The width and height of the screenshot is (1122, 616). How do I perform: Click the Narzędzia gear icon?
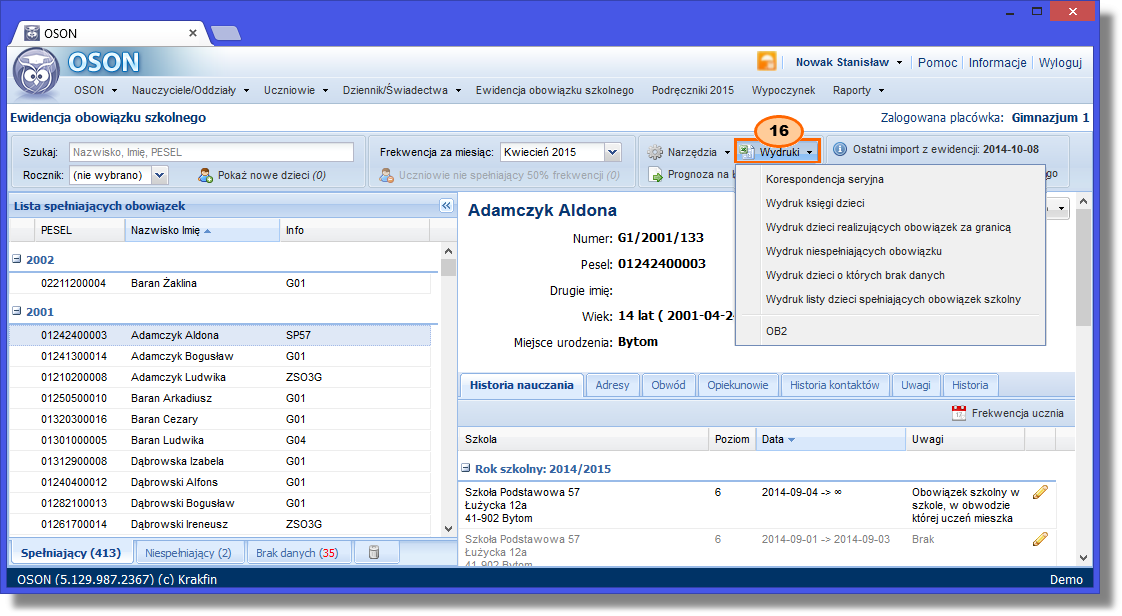(656, 152)
